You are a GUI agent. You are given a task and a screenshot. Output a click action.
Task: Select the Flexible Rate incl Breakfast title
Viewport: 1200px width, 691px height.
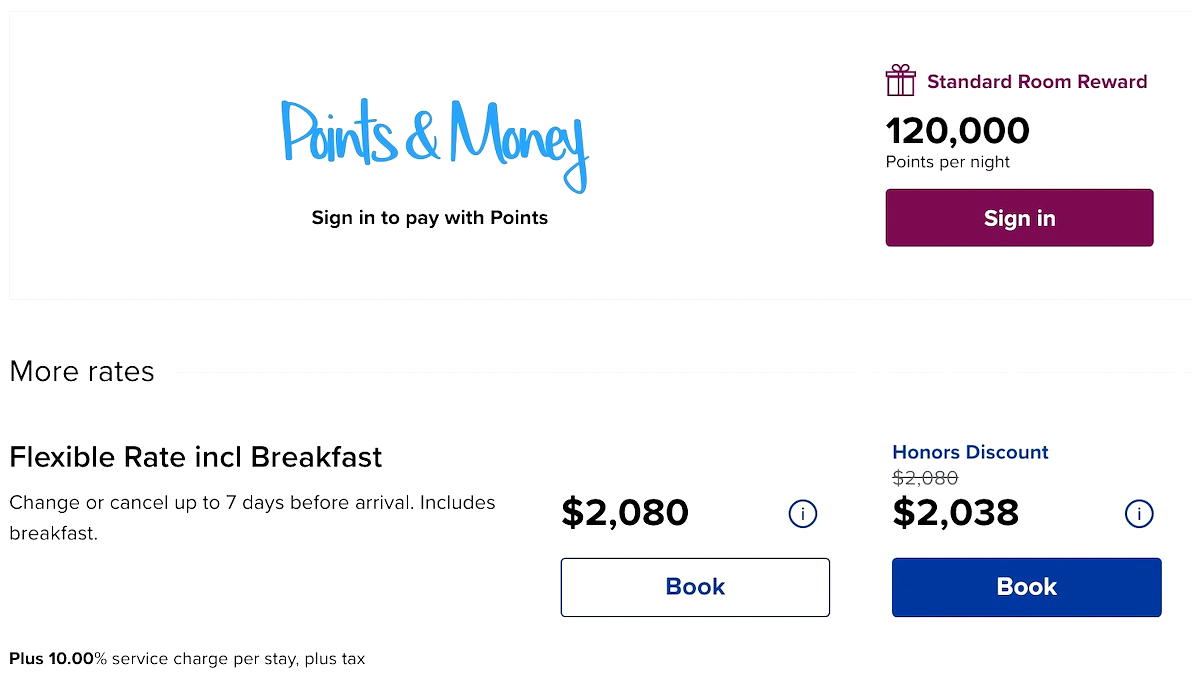[x=196, y=457]
